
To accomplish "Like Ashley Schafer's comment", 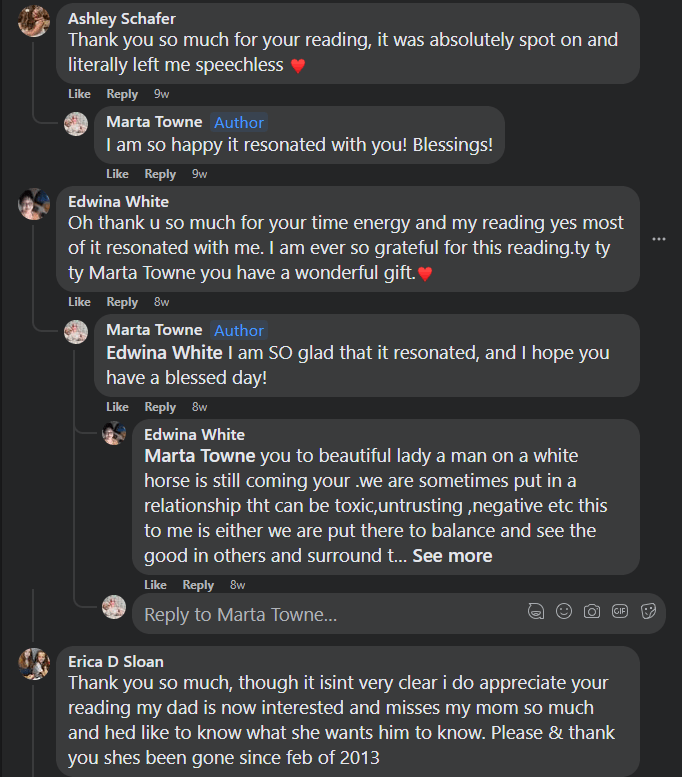I will pyautogui.click(x=79, y=94).
